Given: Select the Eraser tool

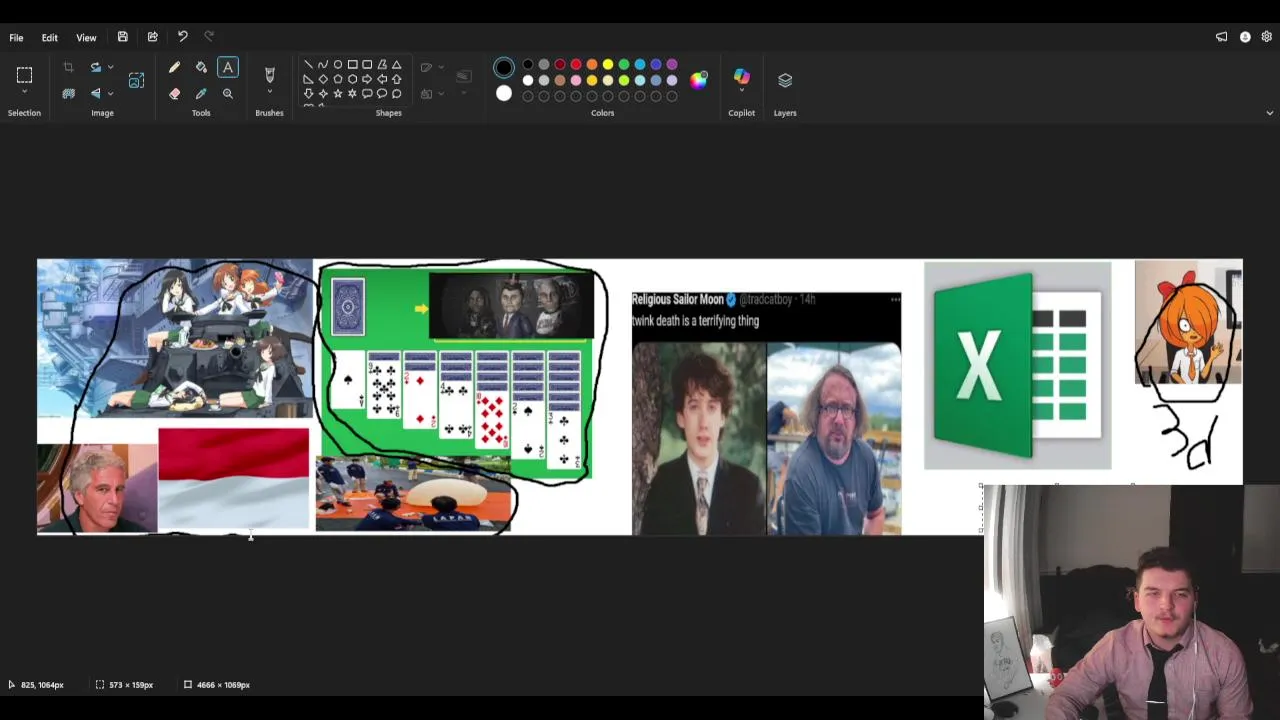Looking at the screenshot, I should [x=174, y=93].
